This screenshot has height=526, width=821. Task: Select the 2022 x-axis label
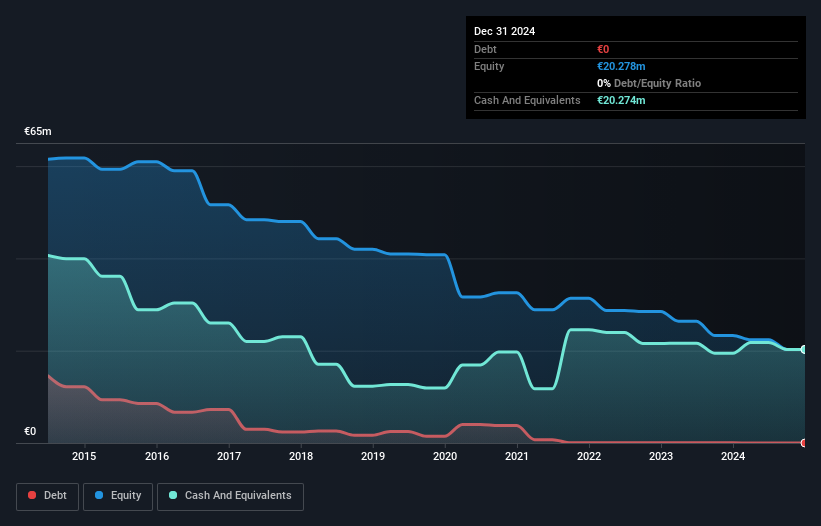click(589, 456)
